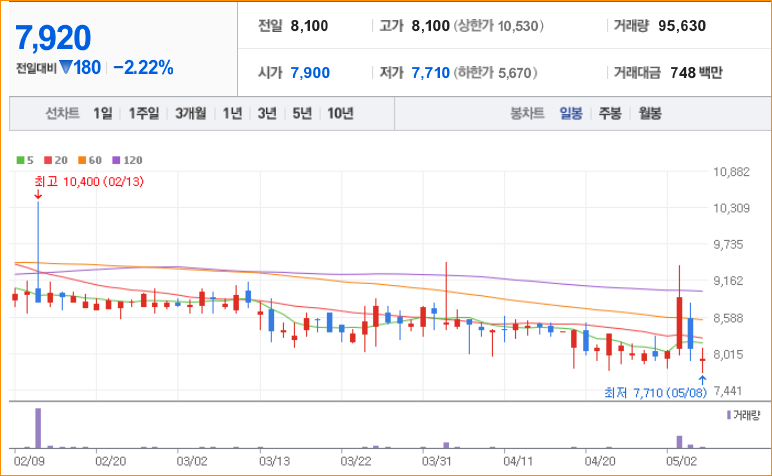
Task: Switch to the 1년 line chart
Action: (232, 114)
